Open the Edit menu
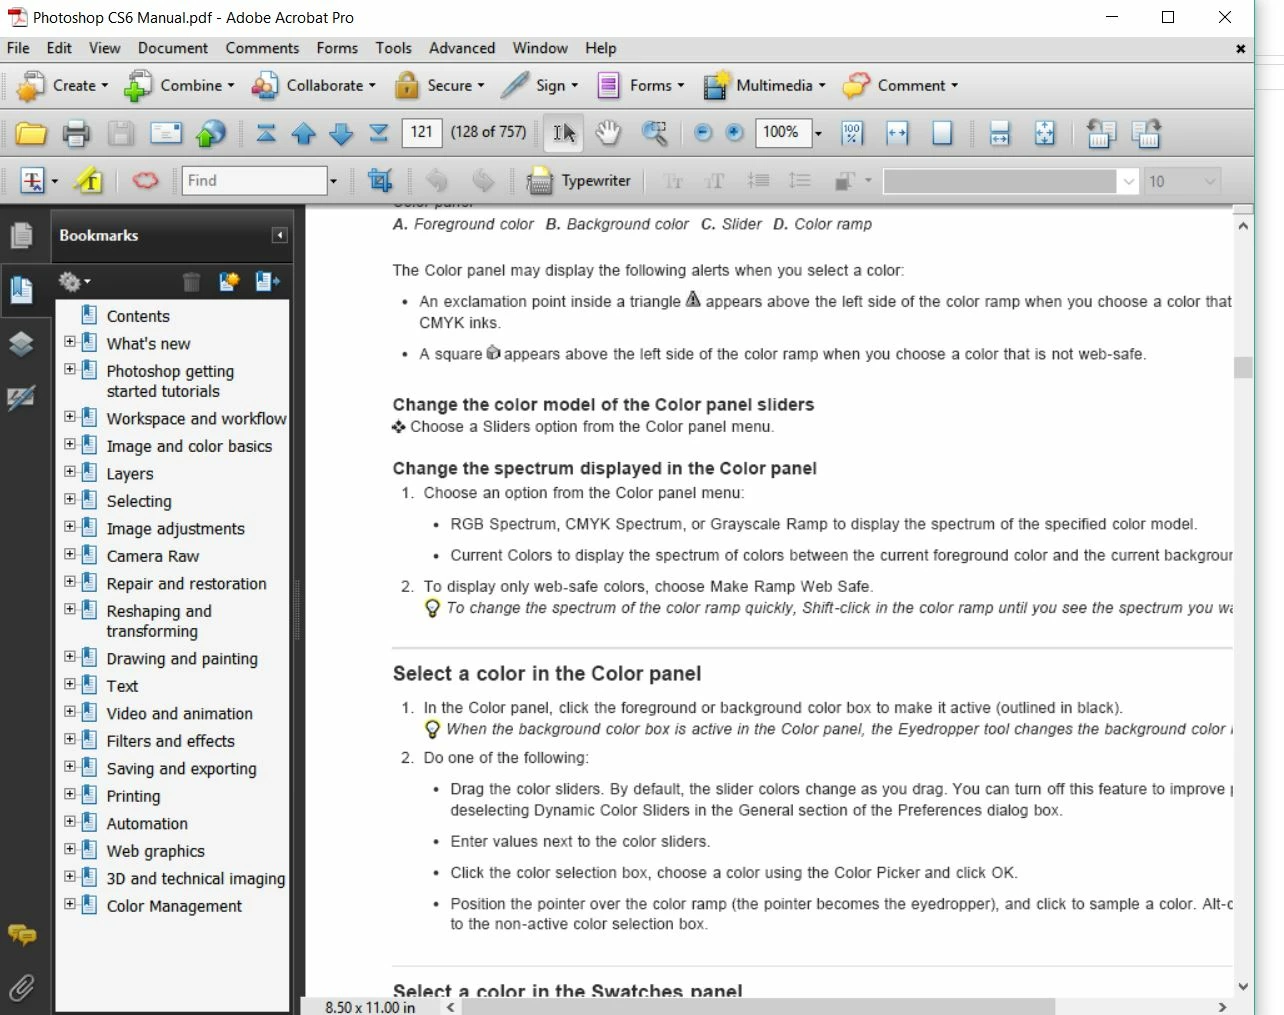 [x=59, y=48]
